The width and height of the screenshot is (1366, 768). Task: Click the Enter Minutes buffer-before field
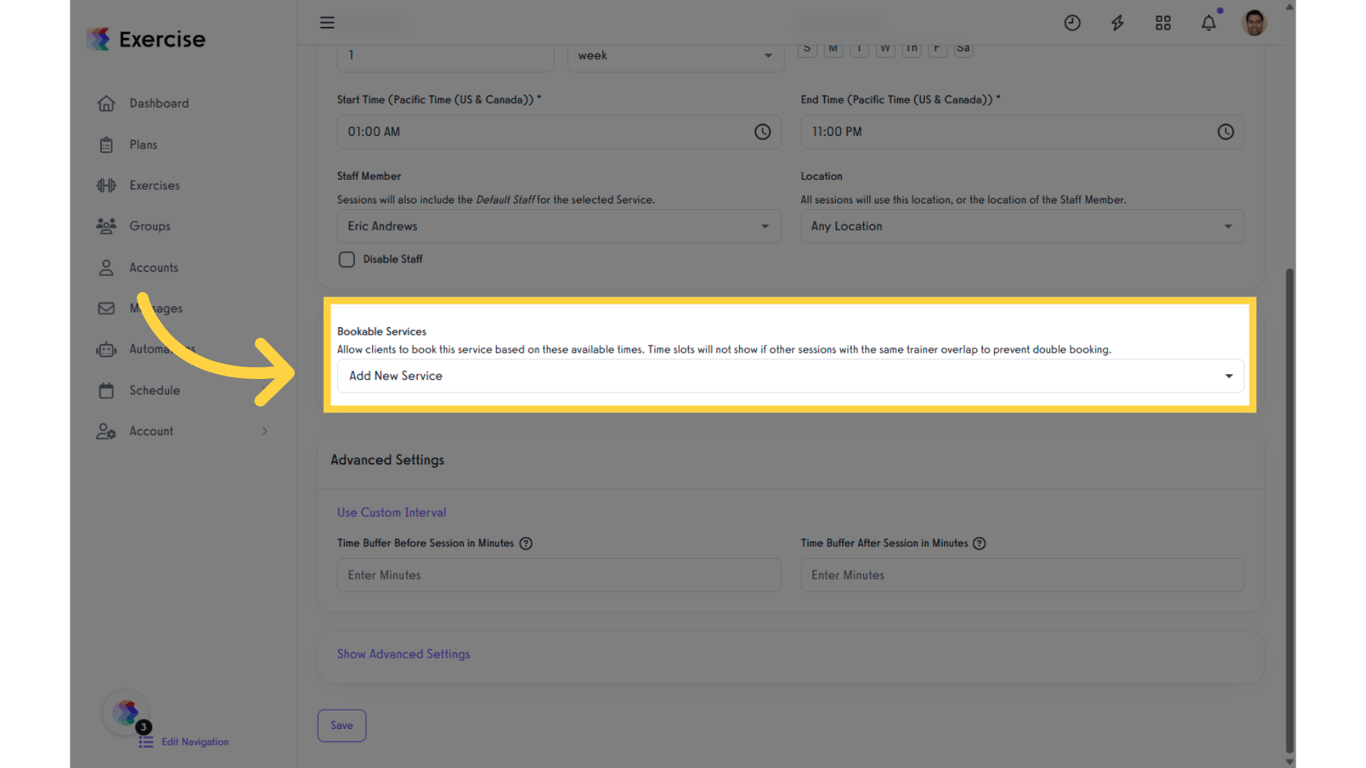(x=559, y=575)
